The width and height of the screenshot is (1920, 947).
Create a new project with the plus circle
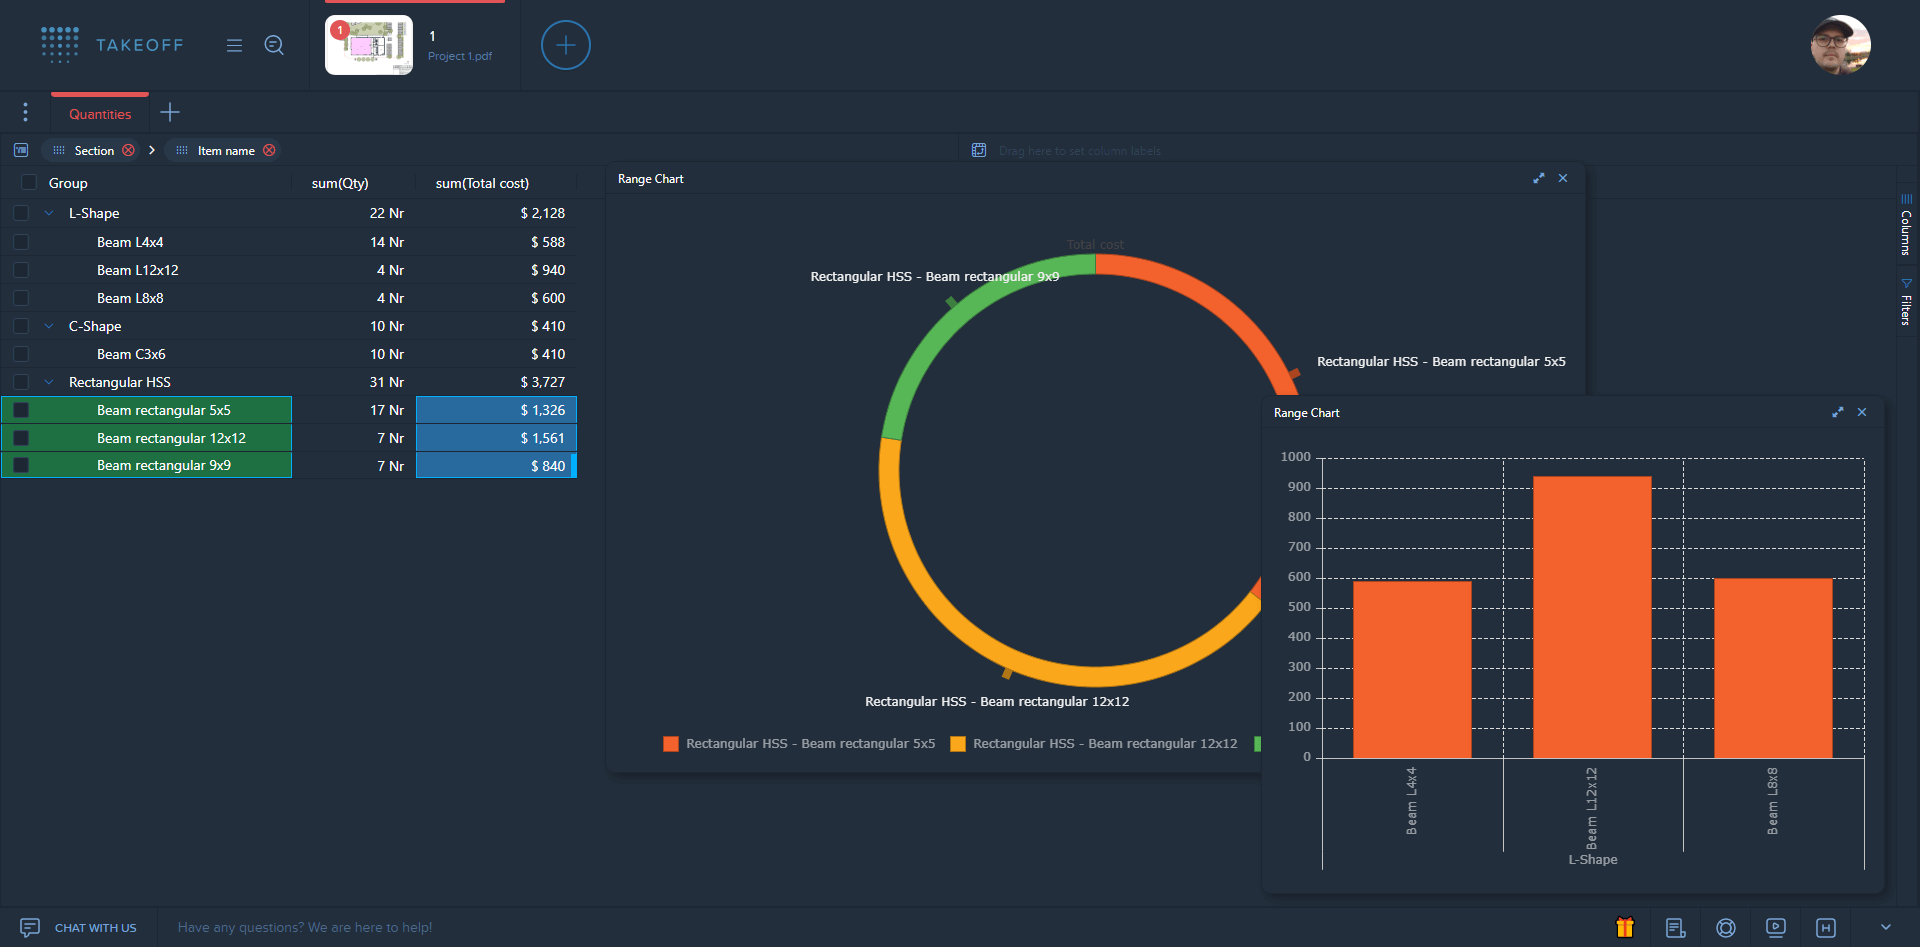[566, 45]
